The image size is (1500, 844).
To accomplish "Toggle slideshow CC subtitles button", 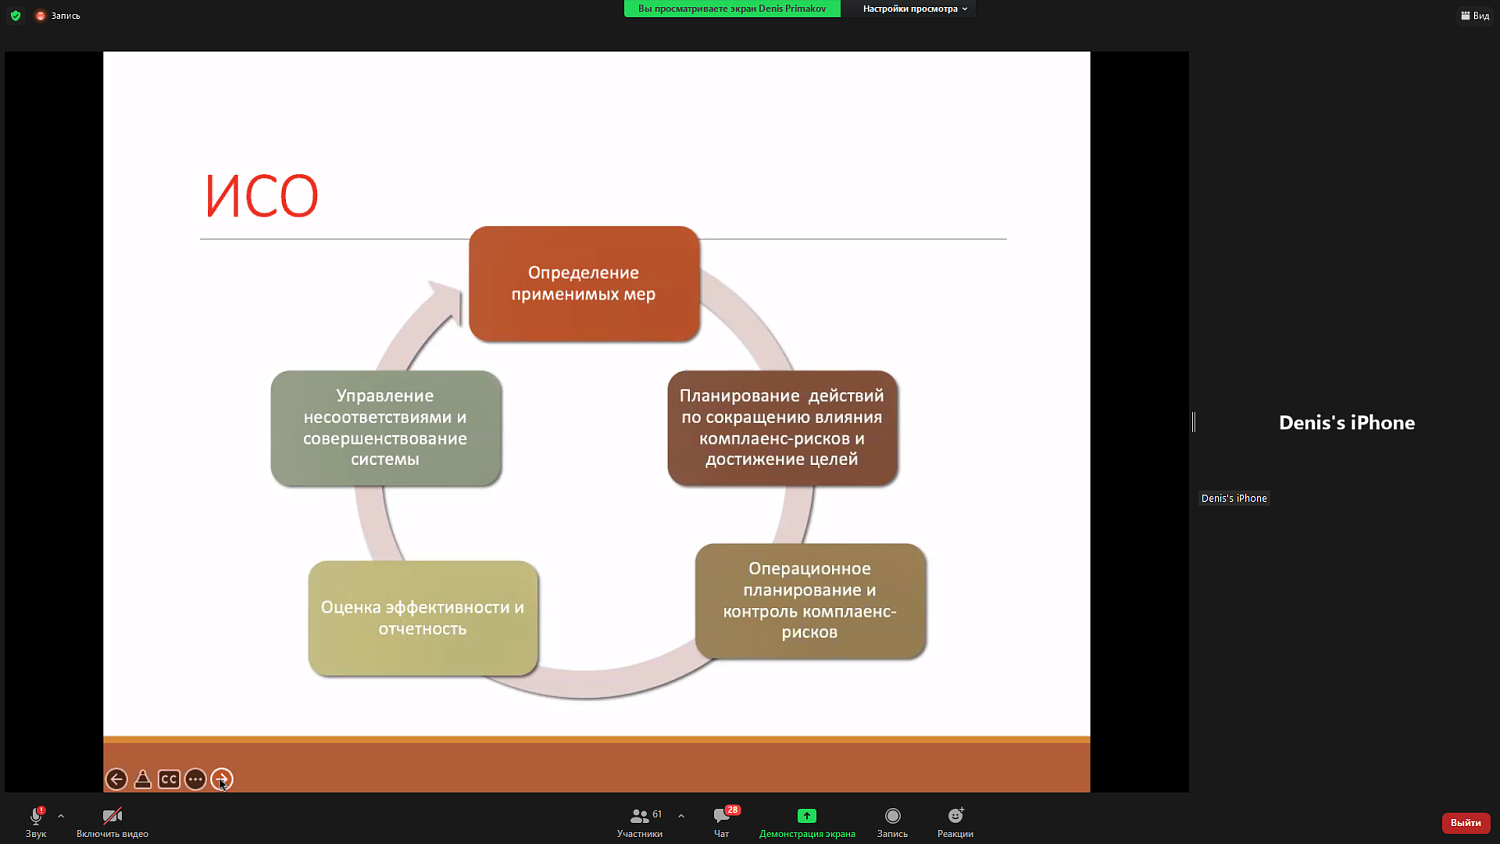I will coord(169,779).
